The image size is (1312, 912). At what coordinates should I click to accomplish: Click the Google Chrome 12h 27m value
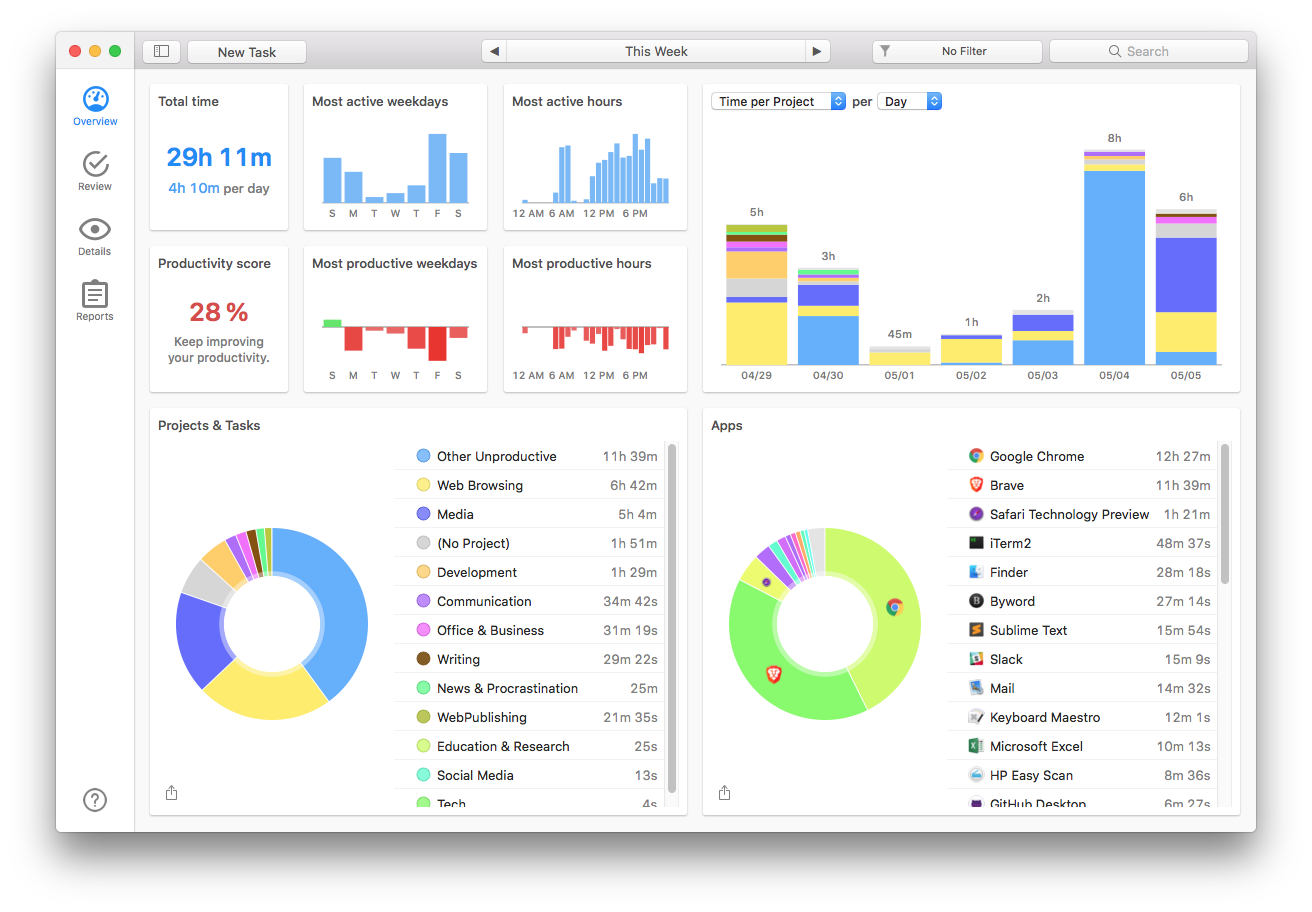[1183, 456]
